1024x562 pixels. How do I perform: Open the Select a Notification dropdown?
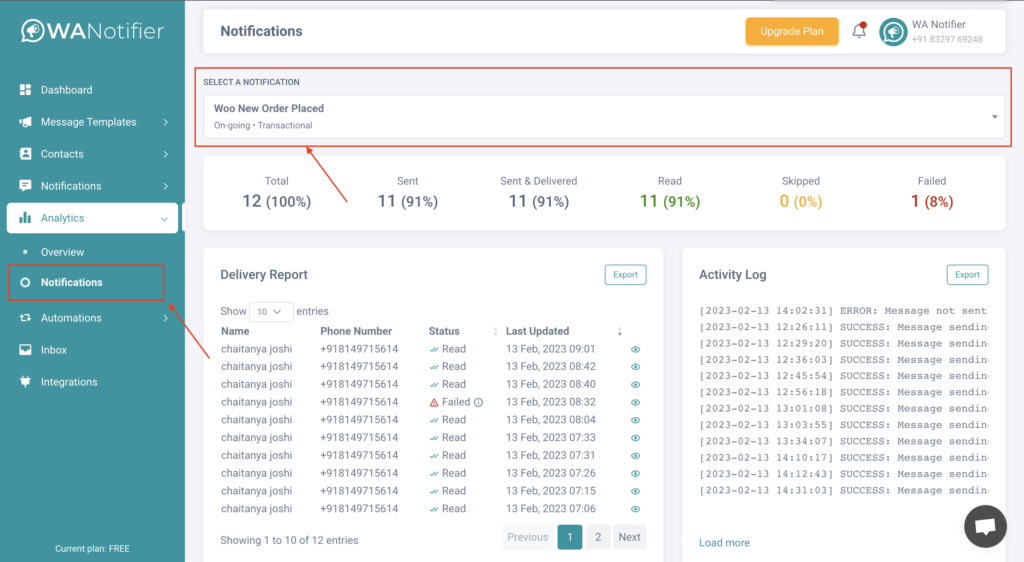point(604,116)
